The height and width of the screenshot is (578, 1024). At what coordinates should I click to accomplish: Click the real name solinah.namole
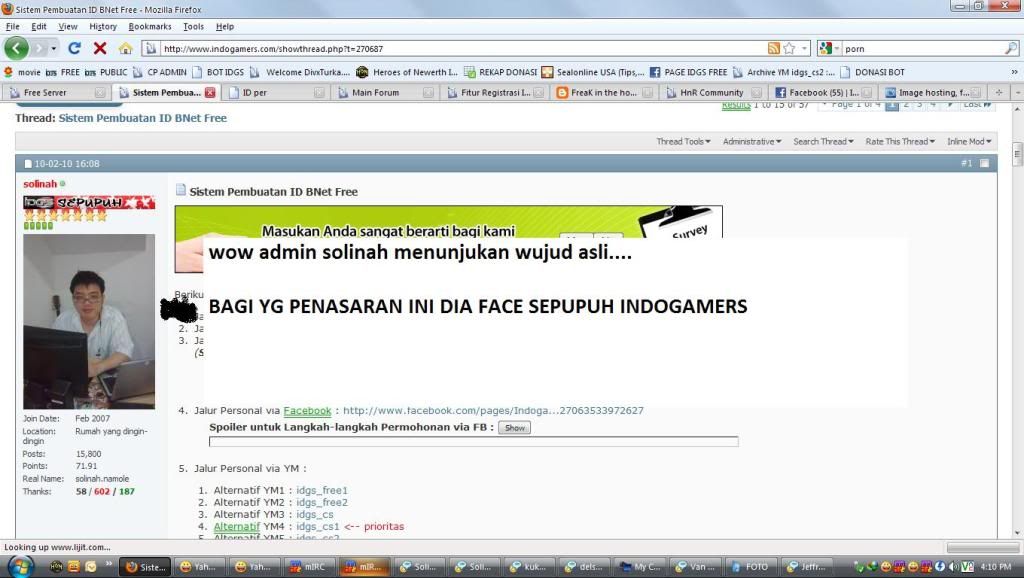click(102, 479)
